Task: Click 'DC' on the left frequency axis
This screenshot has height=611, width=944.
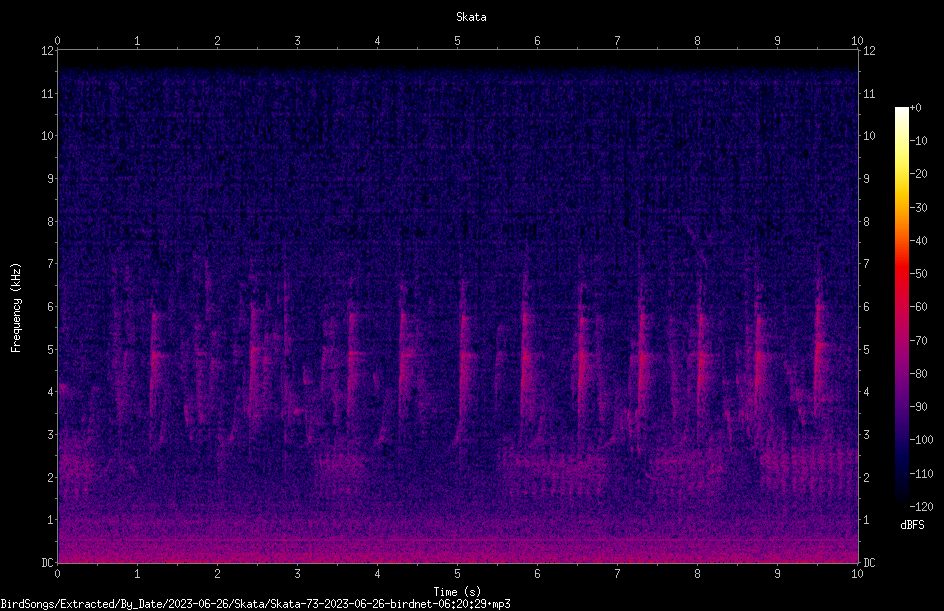Action: pyautogui.click(x=47, y=563)
